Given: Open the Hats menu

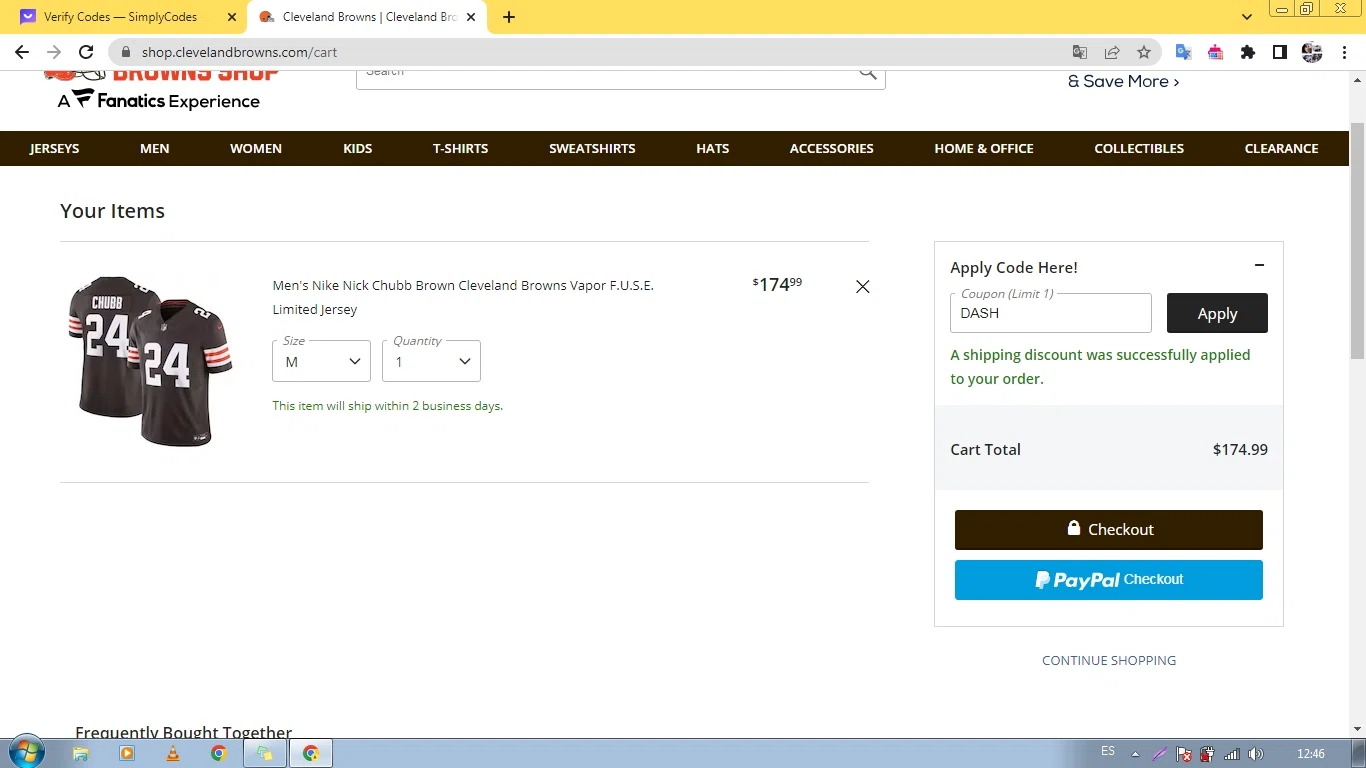Looking at the screenshot, I should 713,148.
